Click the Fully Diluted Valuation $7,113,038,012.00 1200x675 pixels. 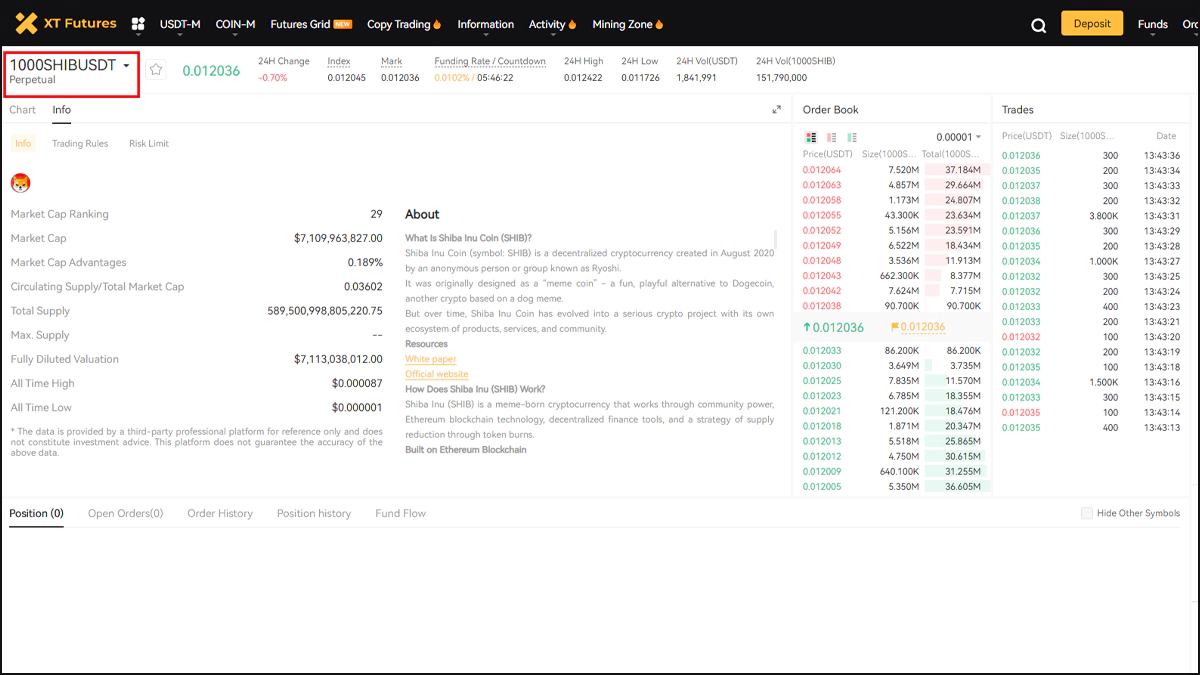click(338, 359)
